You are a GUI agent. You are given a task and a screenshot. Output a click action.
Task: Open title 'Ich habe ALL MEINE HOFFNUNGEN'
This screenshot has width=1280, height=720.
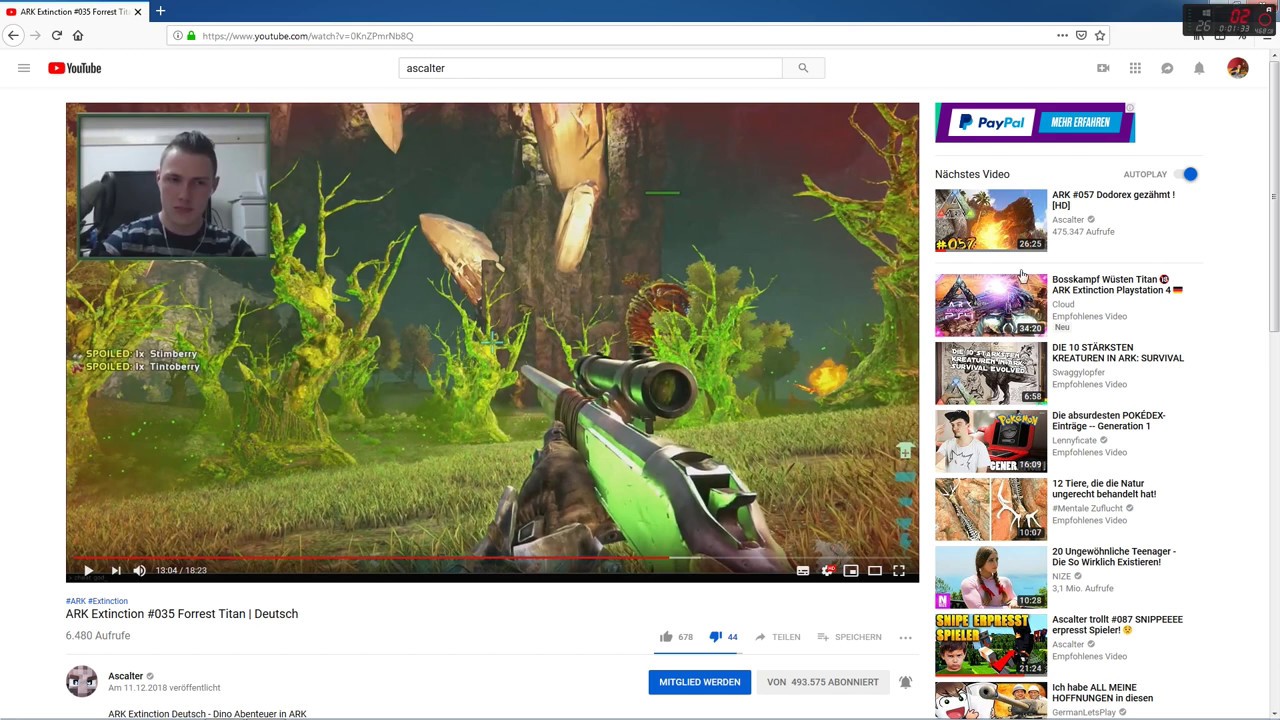click(1102, 693)
